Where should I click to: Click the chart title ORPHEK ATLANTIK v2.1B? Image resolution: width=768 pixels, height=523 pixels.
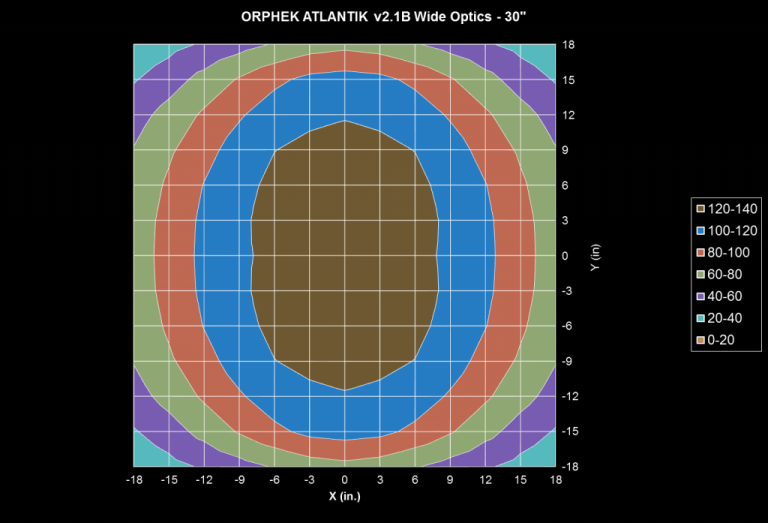pos(383,17)
